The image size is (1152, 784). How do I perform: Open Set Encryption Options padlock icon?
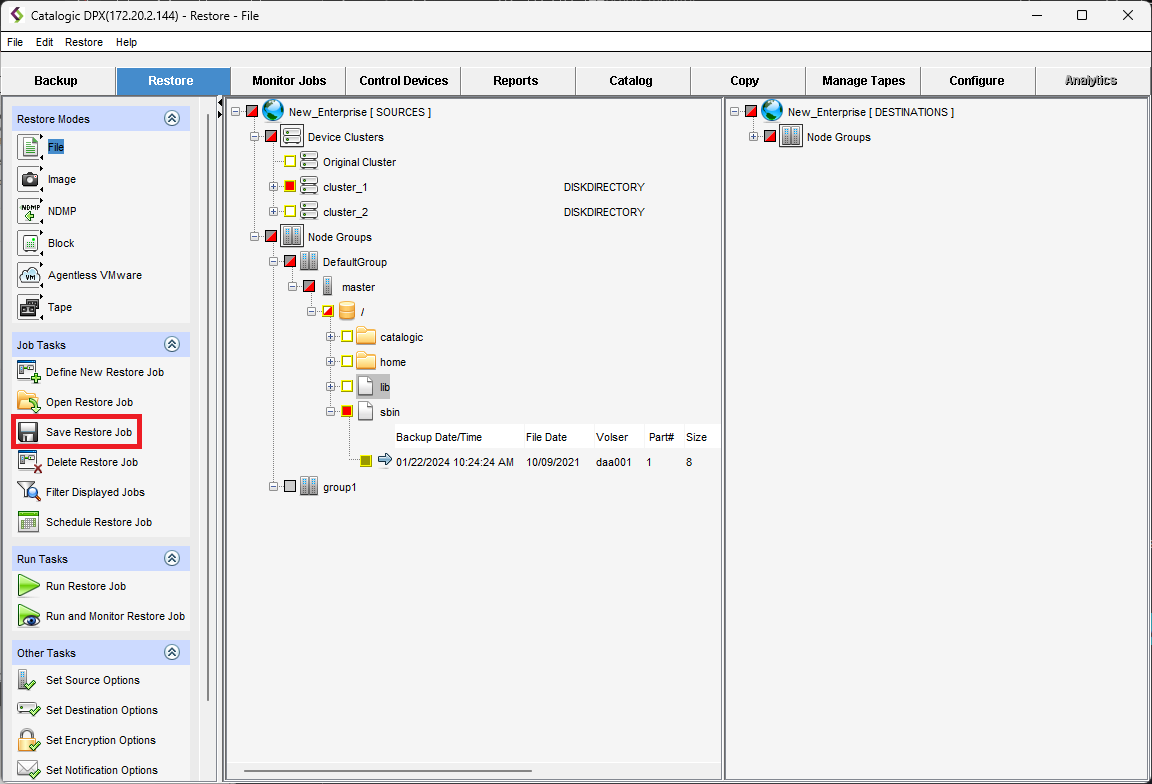[28, 740]
